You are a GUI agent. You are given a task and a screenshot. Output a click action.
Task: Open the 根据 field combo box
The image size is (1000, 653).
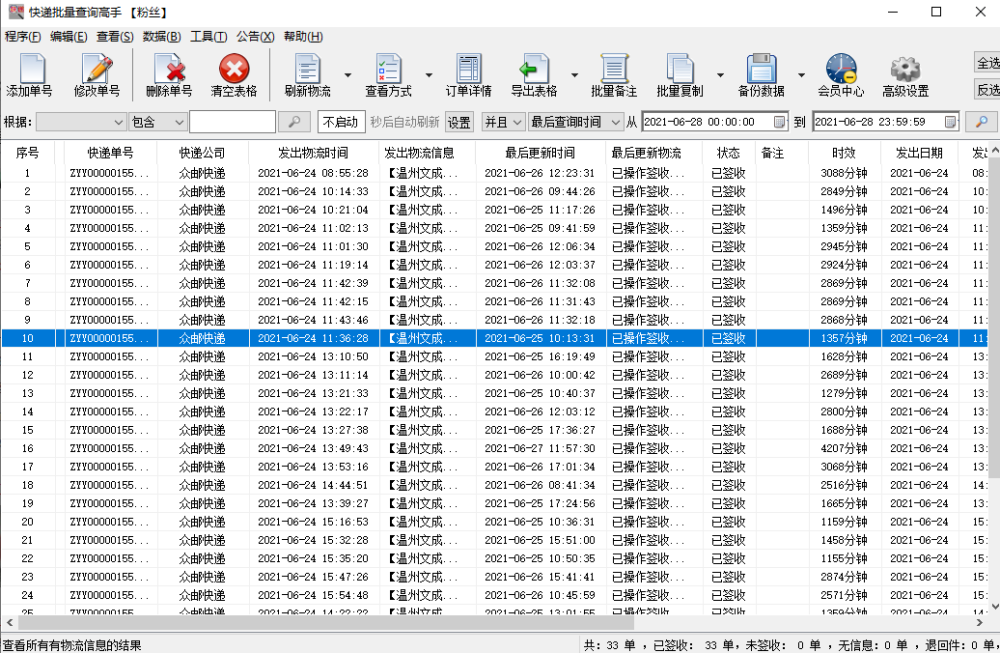point(80,122)
